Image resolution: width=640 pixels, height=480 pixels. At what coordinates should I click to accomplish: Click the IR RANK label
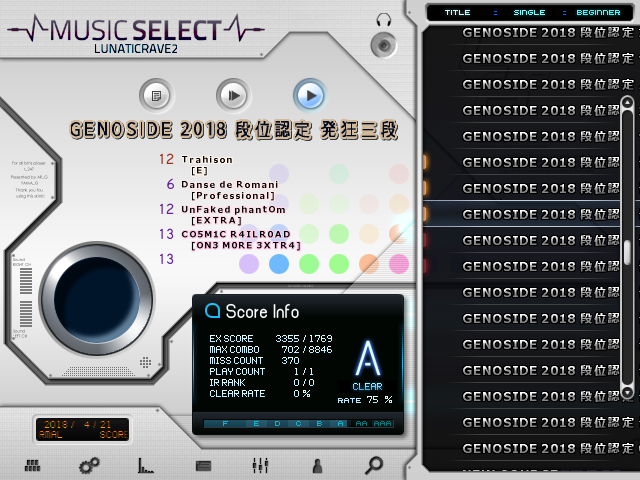pyautogui.click(x=227, y=383)
